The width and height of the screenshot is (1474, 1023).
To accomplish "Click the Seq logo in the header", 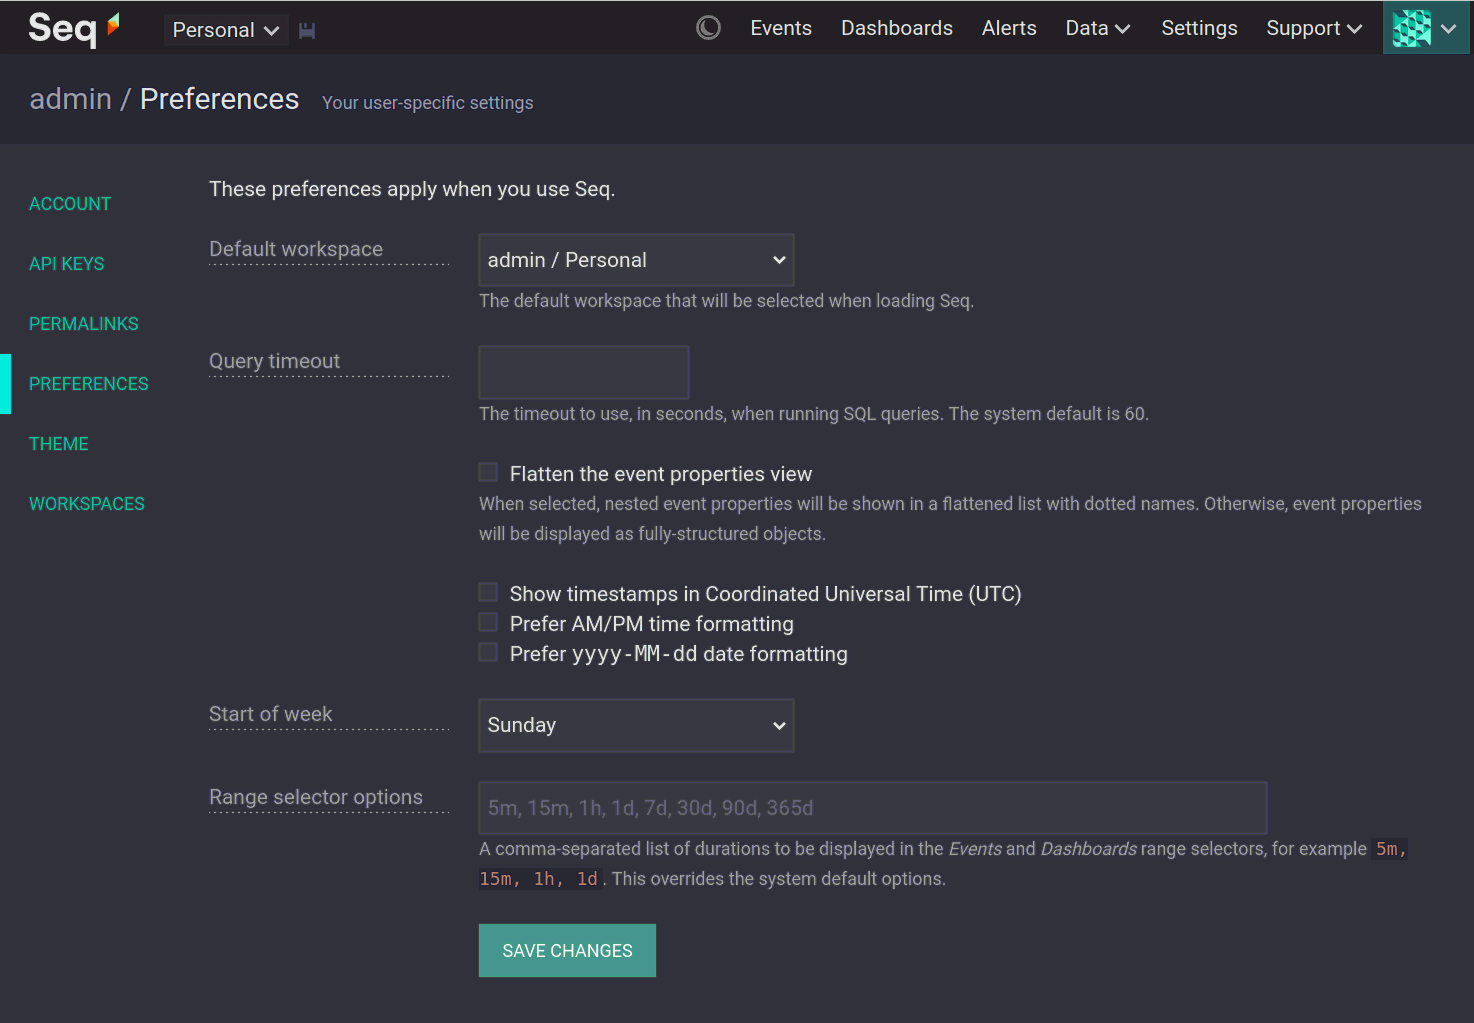I will (x=74, y=28).
